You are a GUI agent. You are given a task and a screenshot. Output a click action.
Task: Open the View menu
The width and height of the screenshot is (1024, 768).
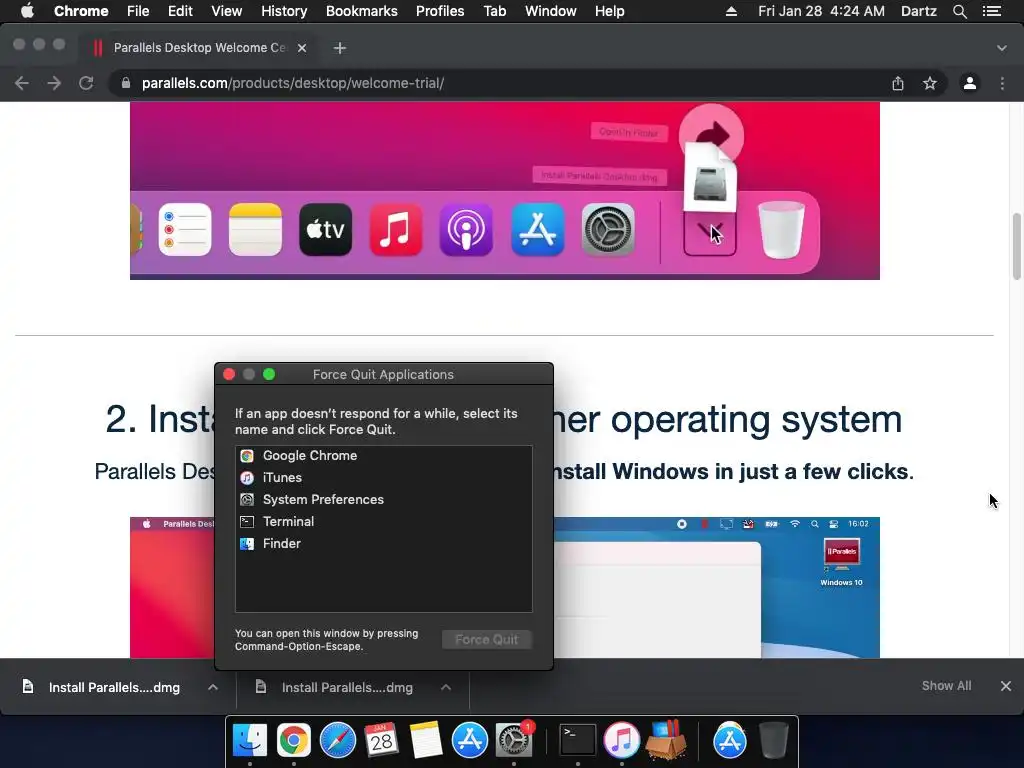pos(227,11)
